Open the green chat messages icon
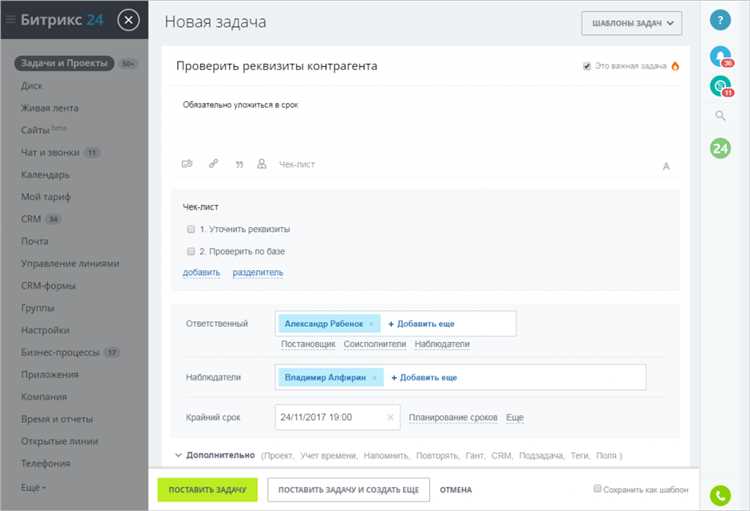The image size is (750, 511). pyautogui.click(x=720, y=86)
